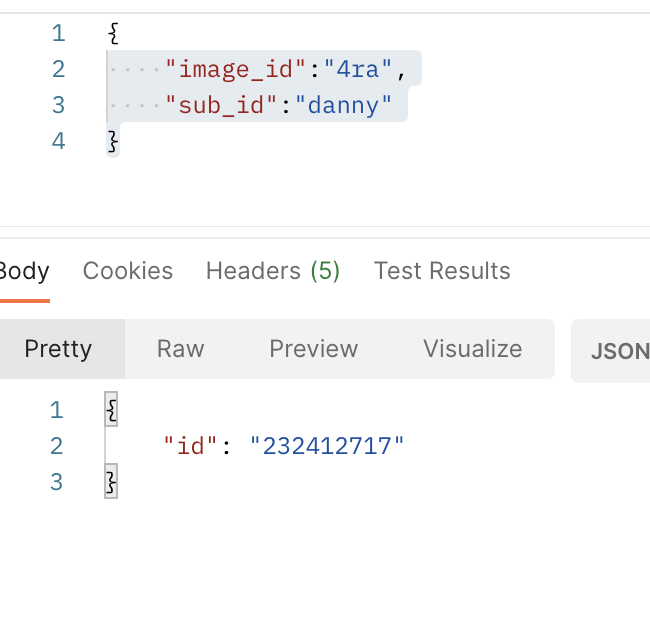Image resolution: width=650 pixels, height=618 pixels.
Task: Click line number 2 in response viewer
Action: pos(56,446)
